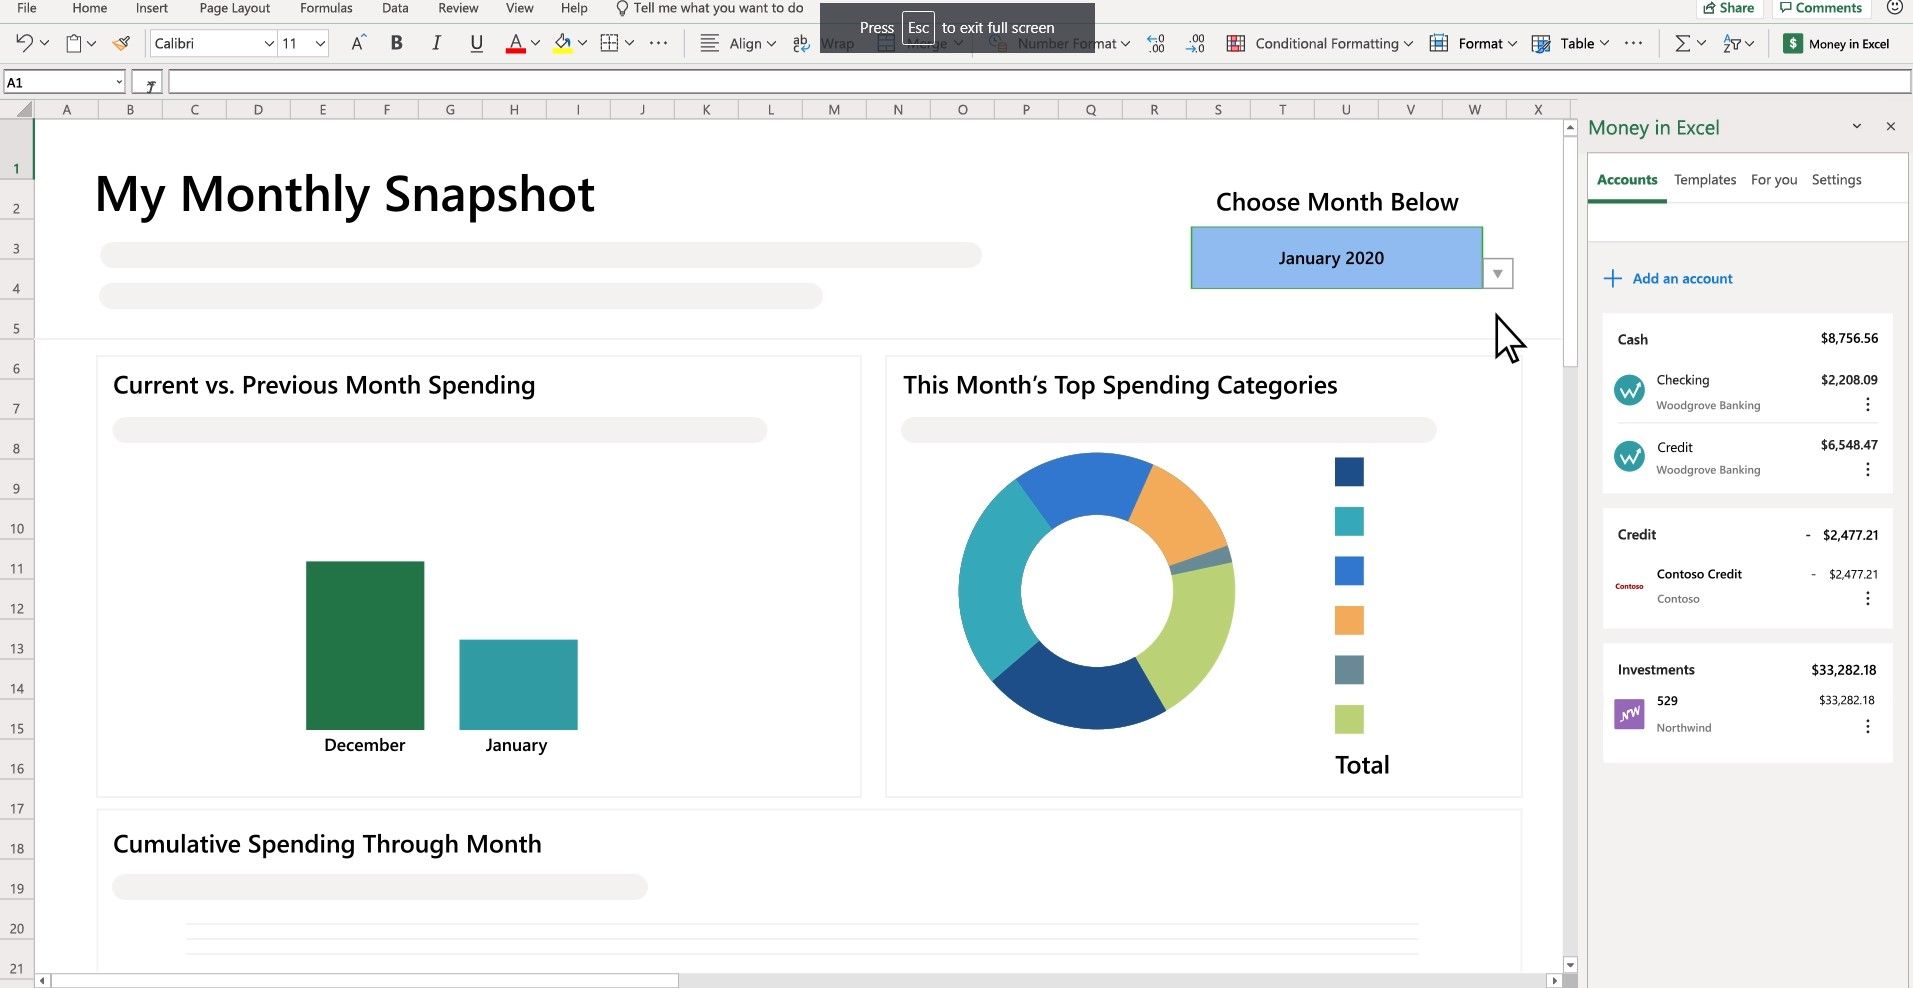The image size is (1913, 988).
Task: Collapse the Money in Excel pane chevron
Action: click(1856, 126)
